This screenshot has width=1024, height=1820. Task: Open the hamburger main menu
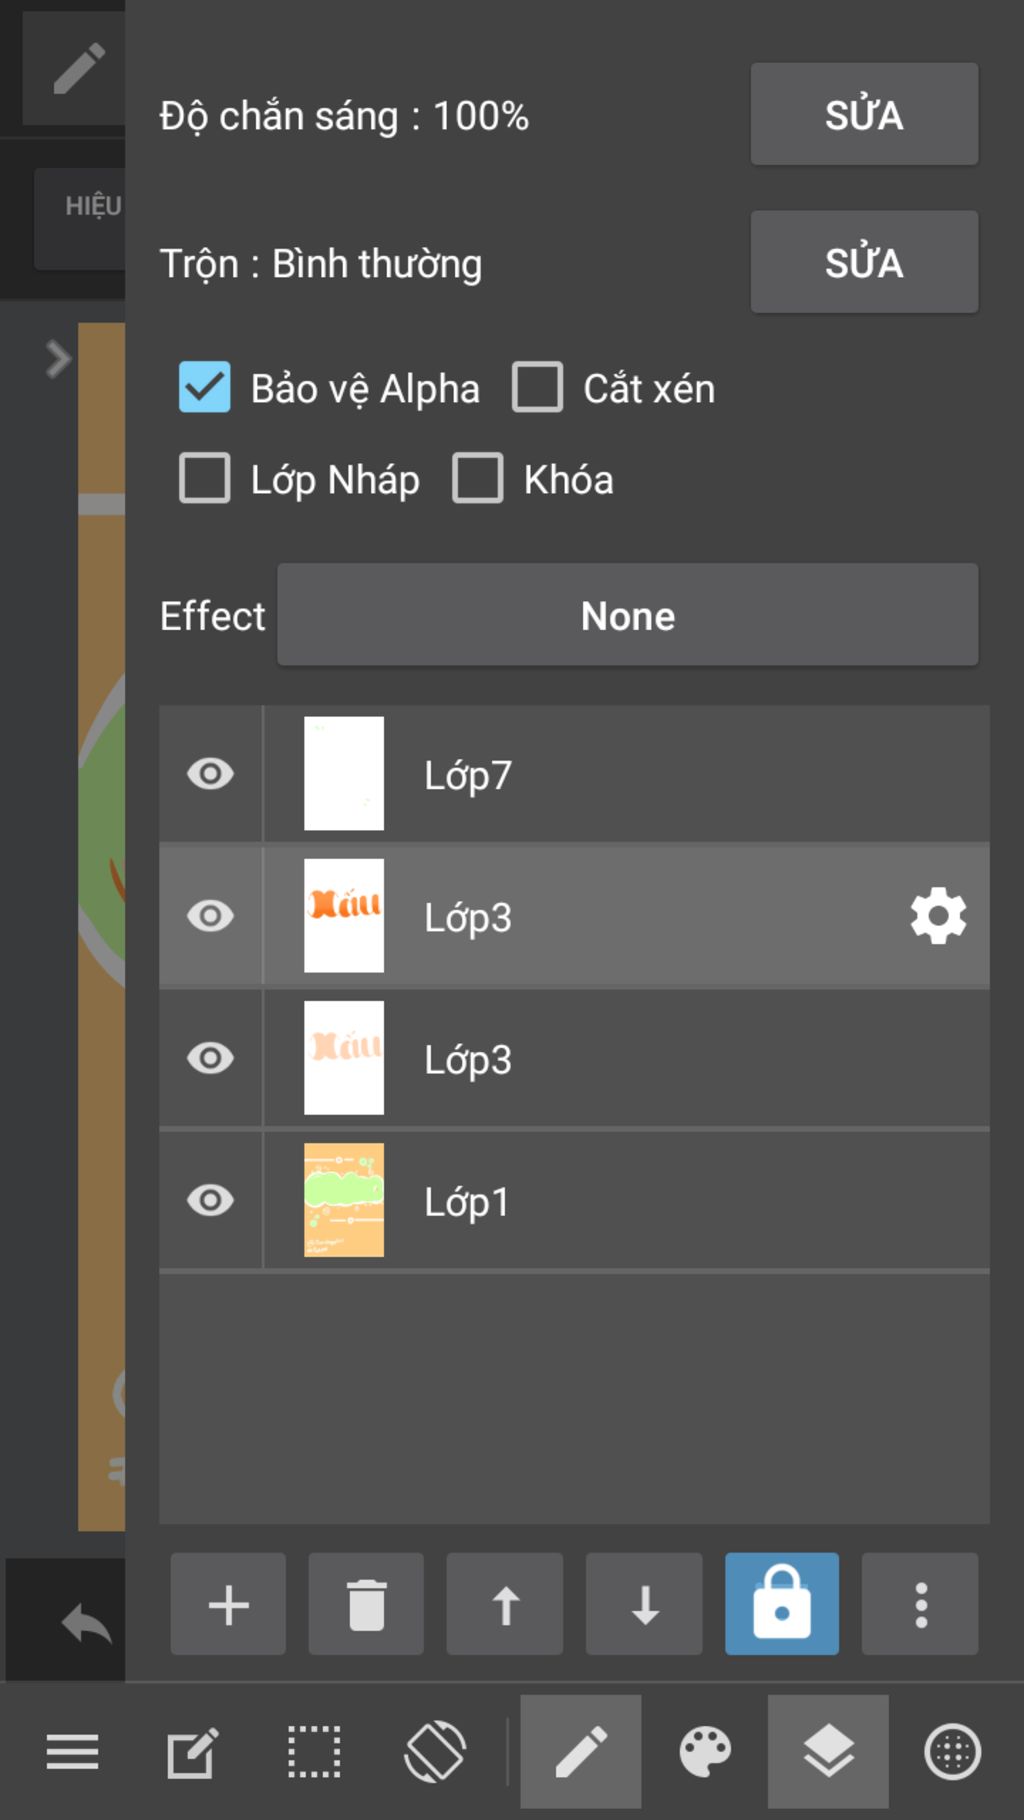click(72, 1752)
